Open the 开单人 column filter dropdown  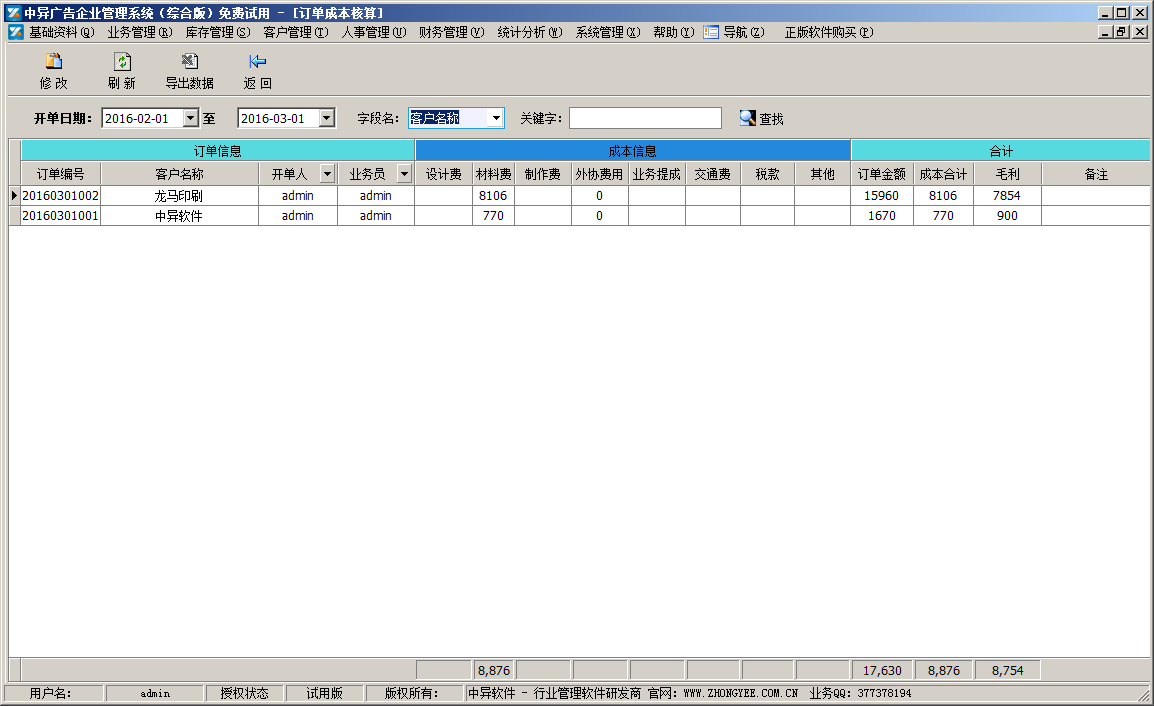327,174
